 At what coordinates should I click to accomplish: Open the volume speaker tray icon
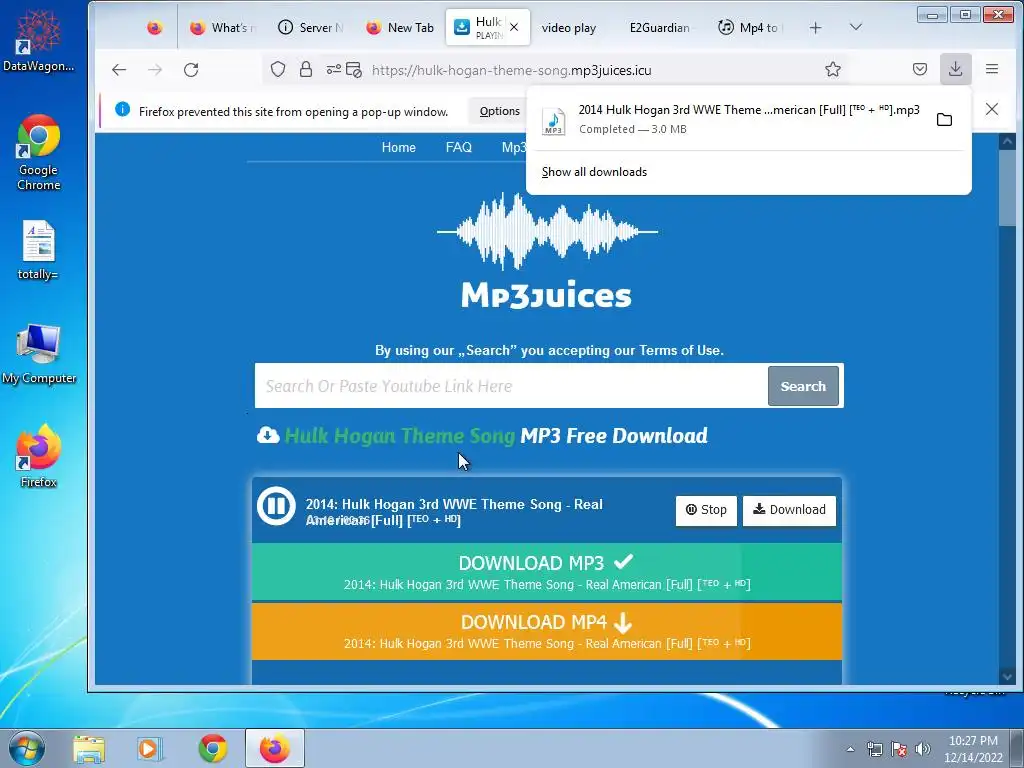click(923, 749)
